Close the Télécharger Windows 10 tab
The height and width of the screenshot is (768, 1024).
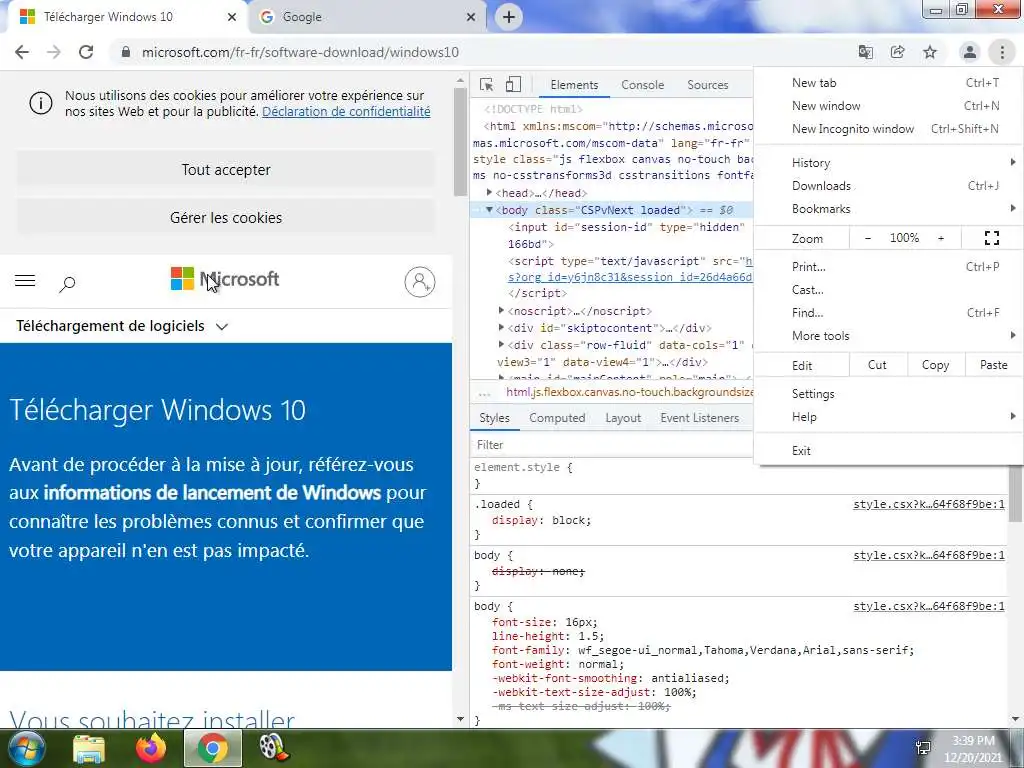coord(232,17)
